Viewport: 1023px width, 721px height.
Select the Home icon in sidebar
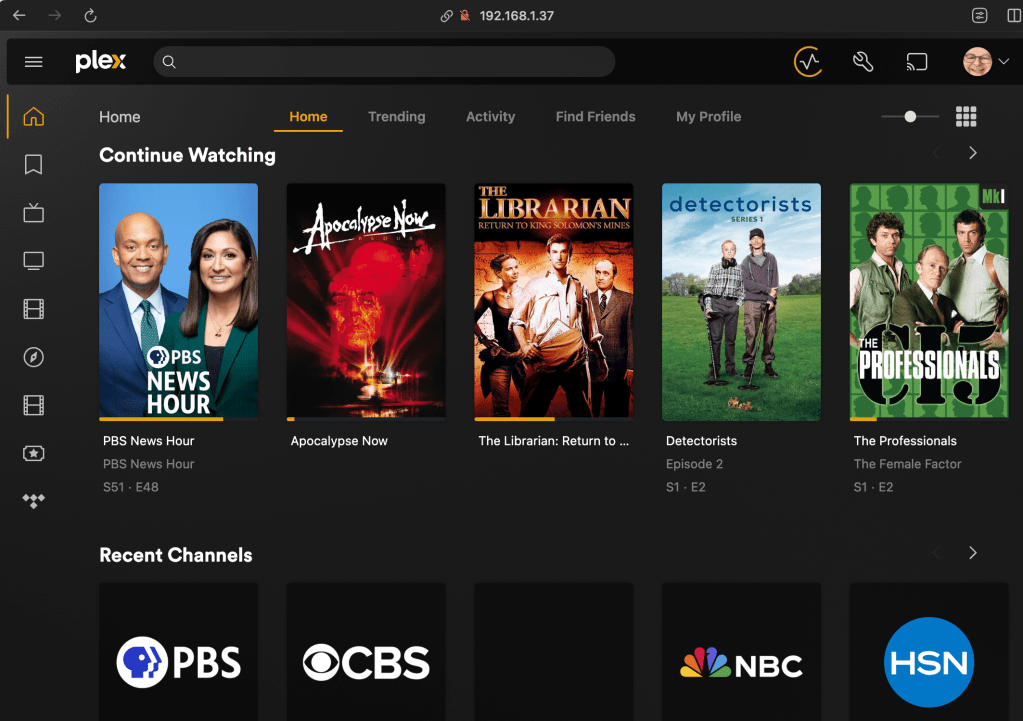pyautogui.click(x=33, y=117)
